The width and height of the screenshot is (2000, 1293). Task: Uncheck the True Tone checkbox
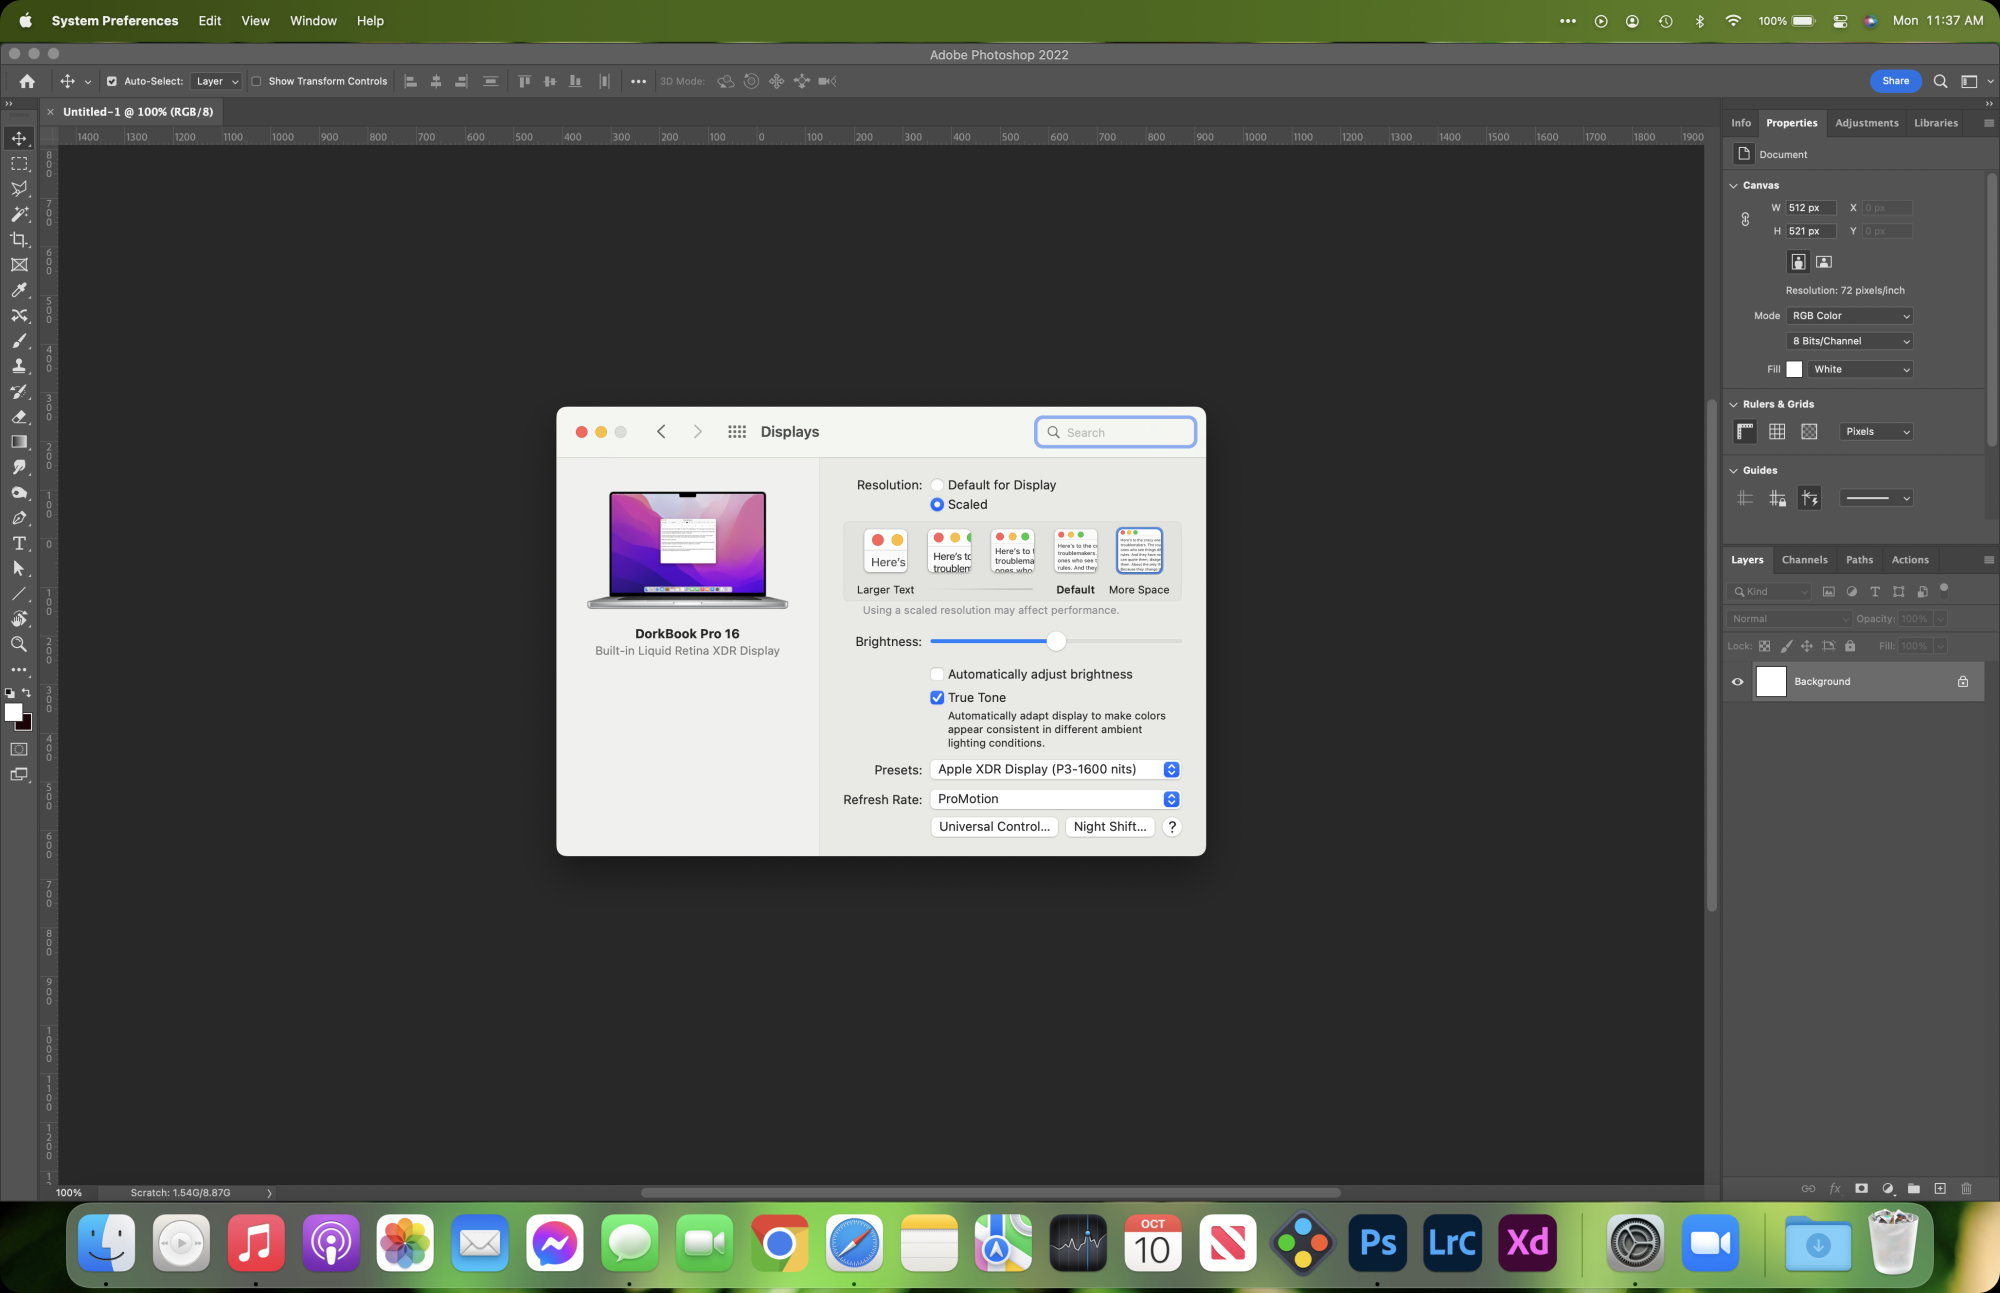(x=937, y=698)
